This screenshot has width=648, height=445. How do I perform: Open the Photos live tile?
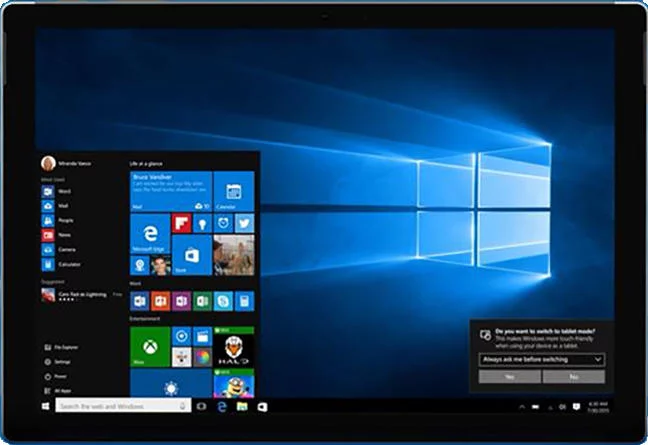tap(234, 255)
